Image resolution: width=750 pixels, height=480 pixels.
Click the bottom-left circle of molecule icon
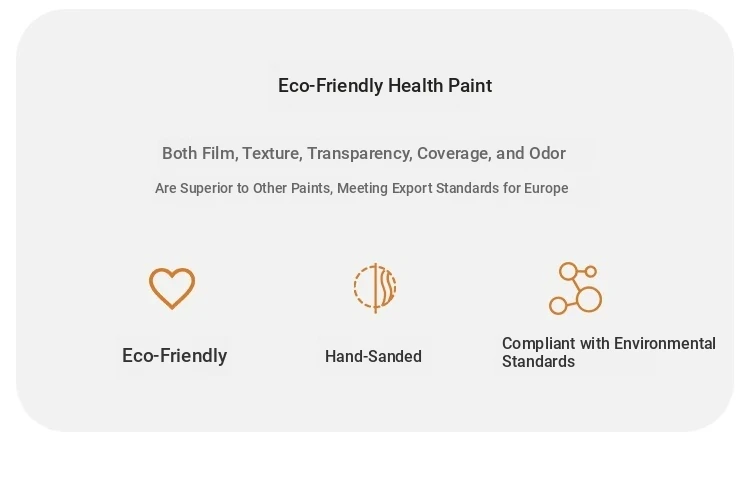(x=558, y=305)
